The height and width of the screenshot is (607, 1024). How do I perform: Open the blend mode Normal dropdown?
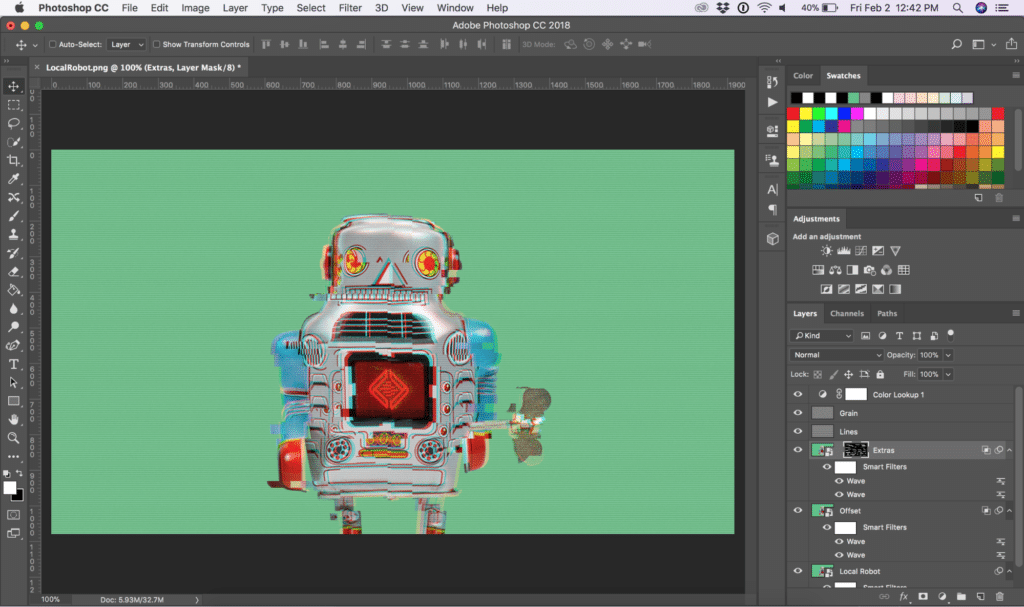tap(837, 355)
